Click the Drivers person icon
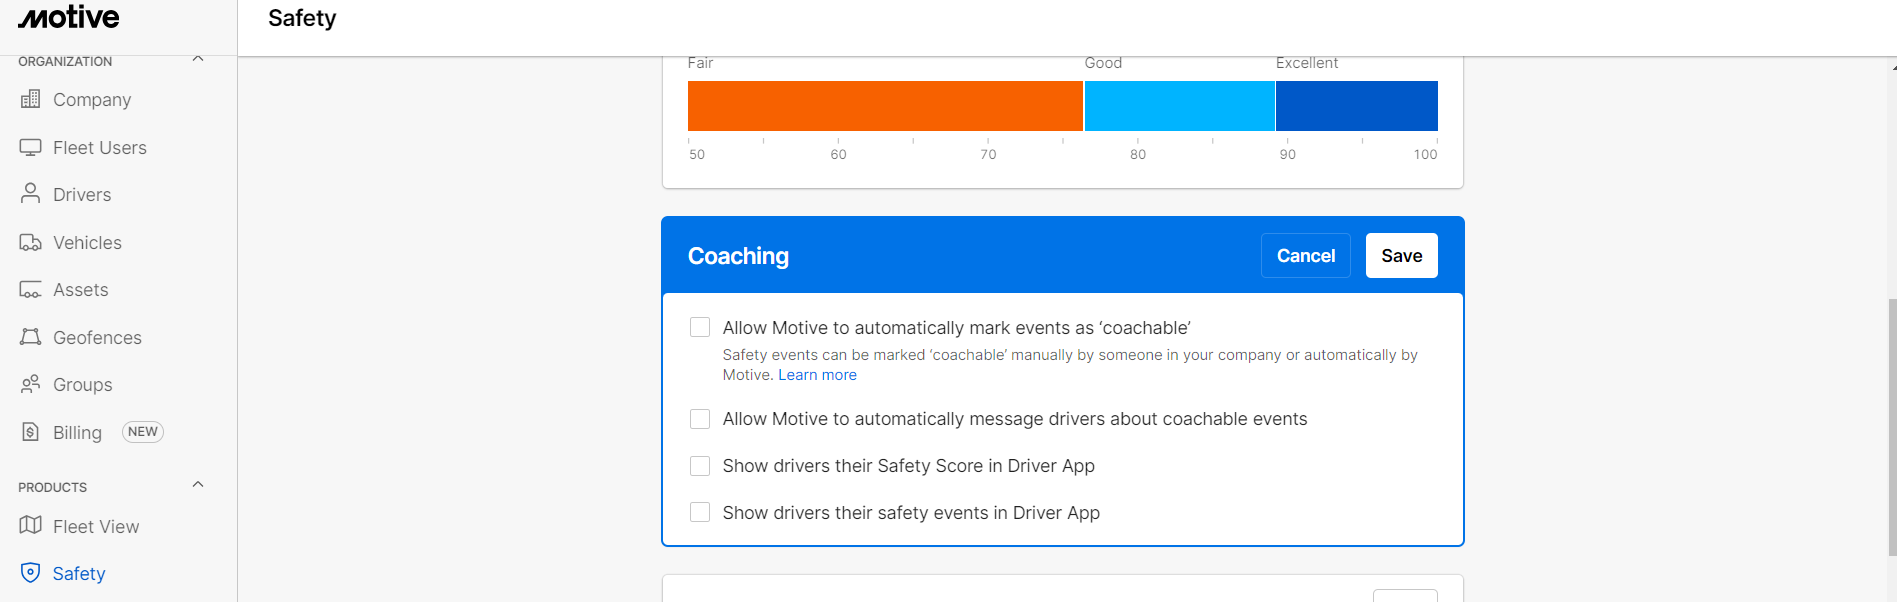The height and width of the screenshot is (602, 1897). [31, 193]
